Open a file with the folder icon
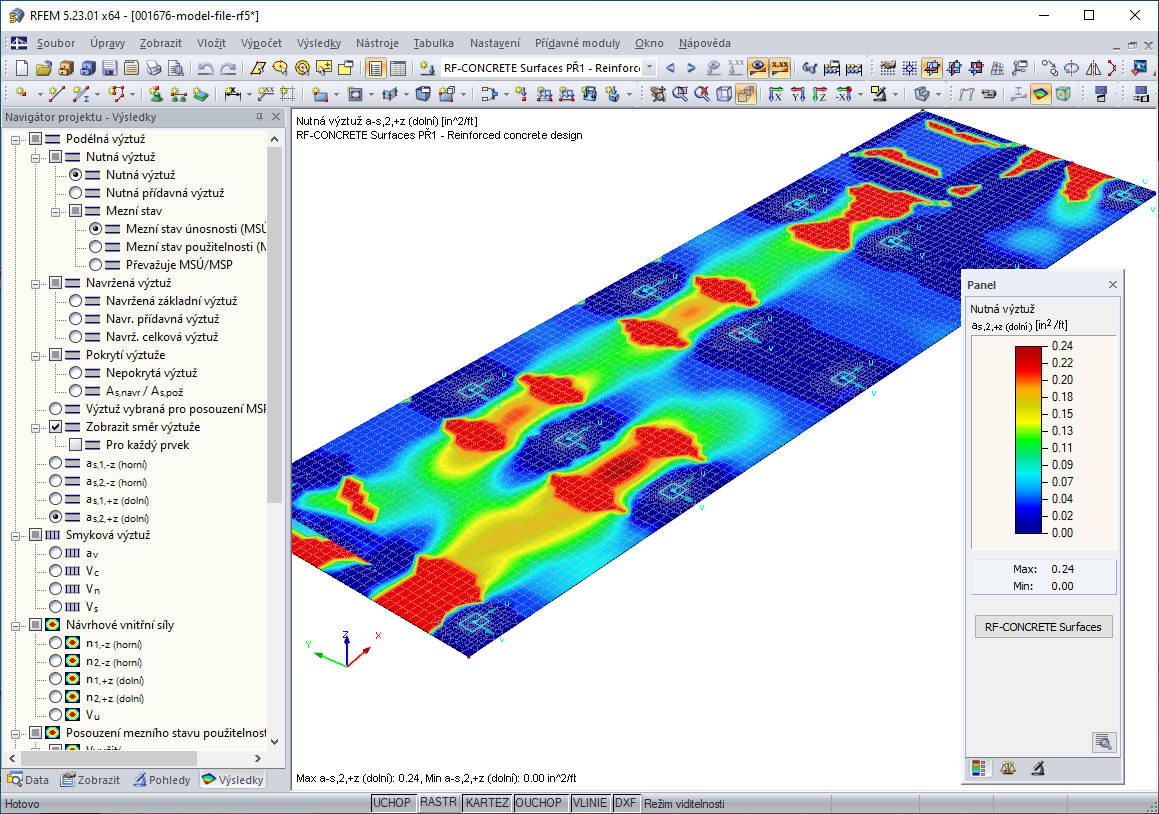Screen dimensions: 1159x814 tap(44, 69)
